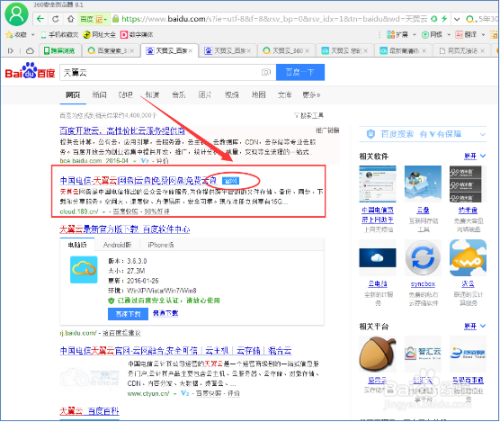The width and height of the screenshot is (500, 422).
Task: Click the camera image-search icon in search box
Action: point(266,72)
